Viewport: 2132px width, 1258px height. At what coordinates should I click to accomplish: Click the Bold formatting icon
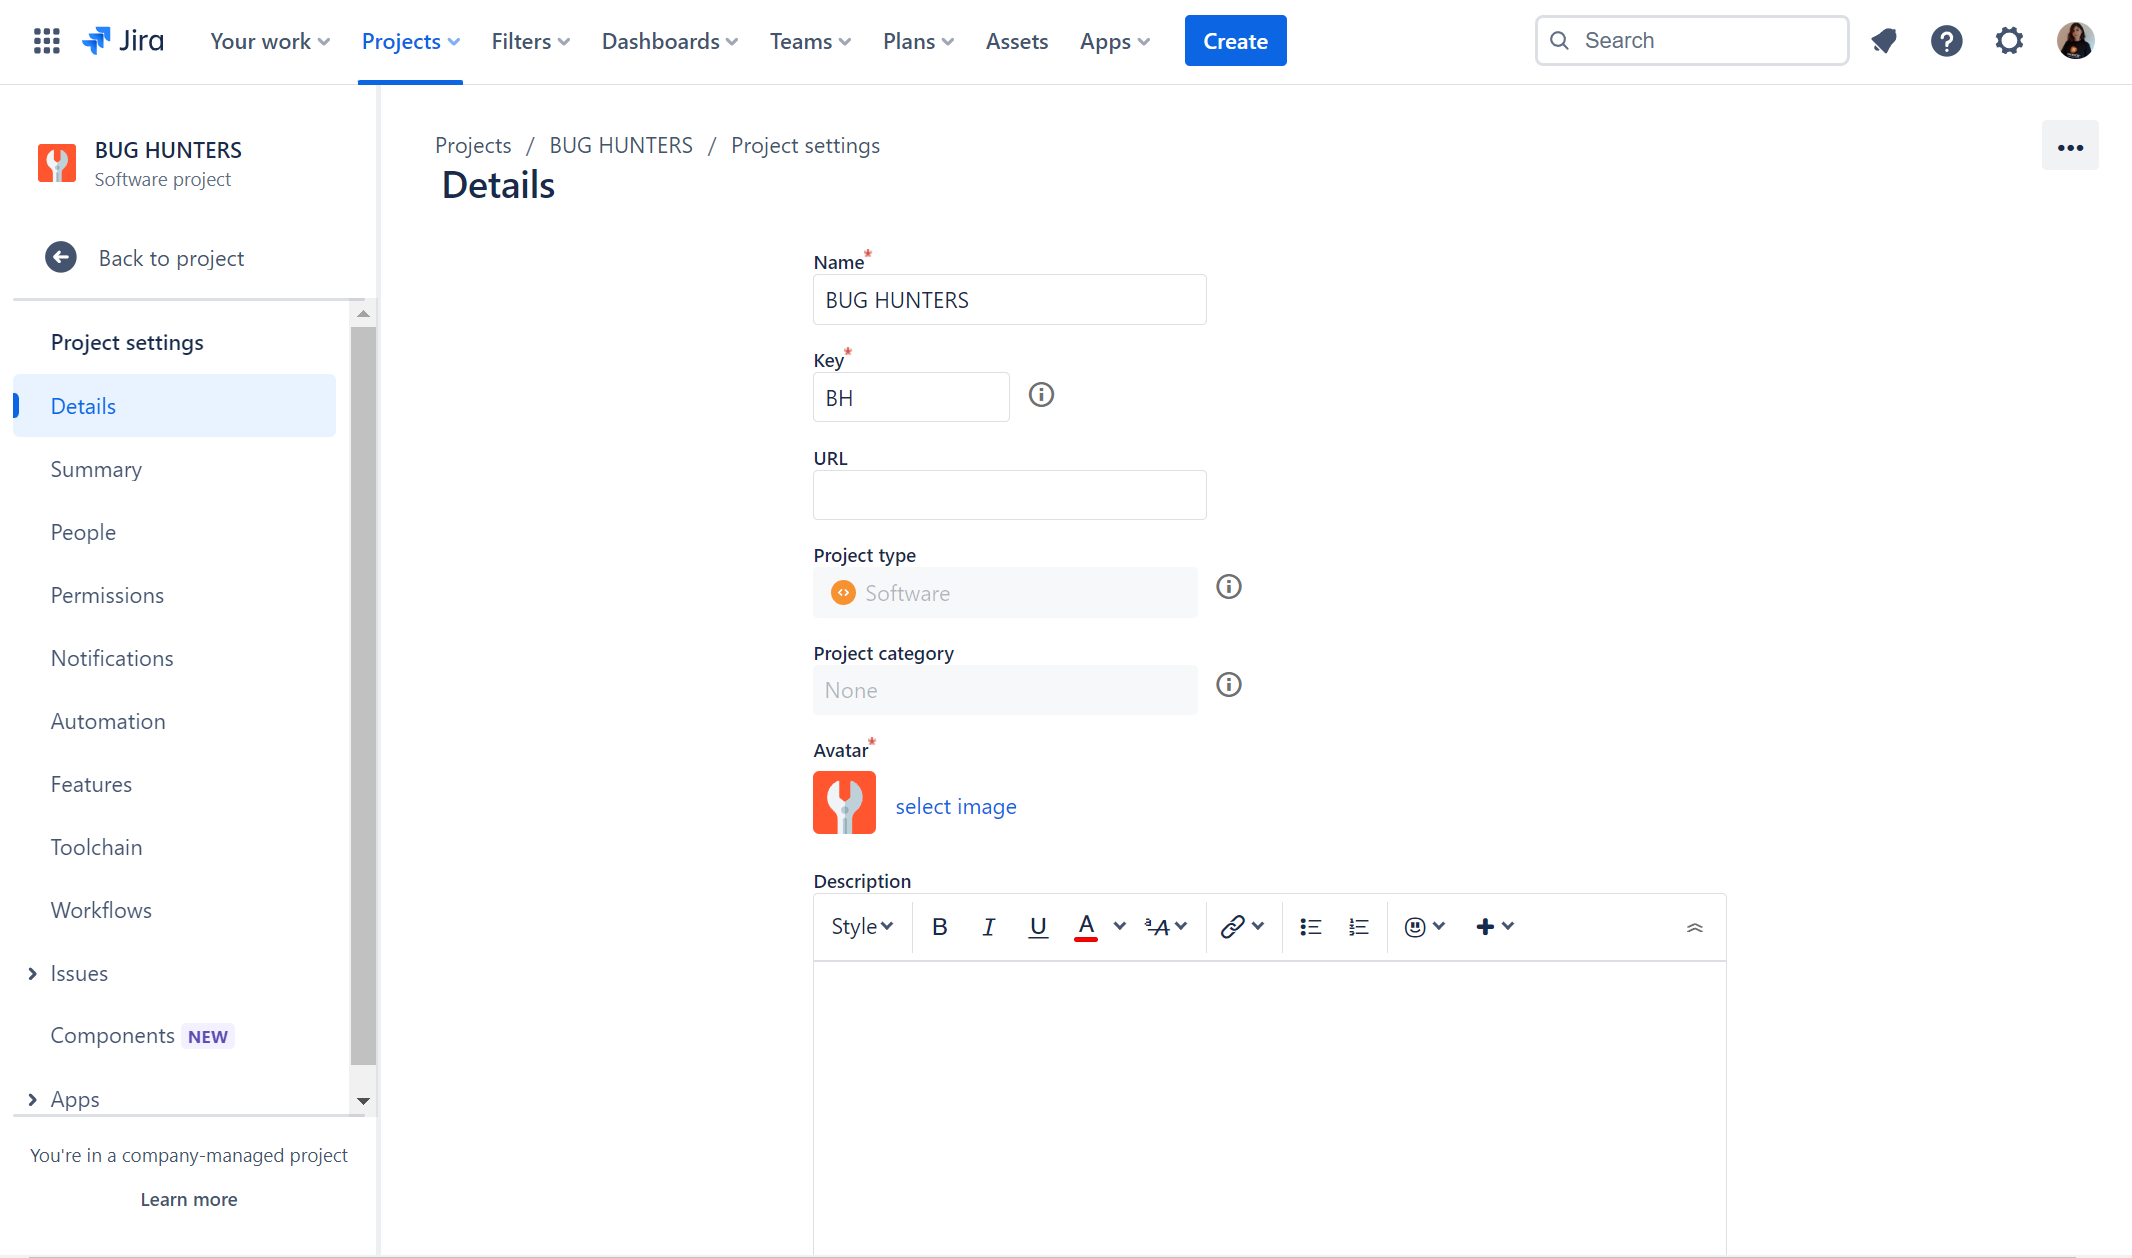(937, 926)
